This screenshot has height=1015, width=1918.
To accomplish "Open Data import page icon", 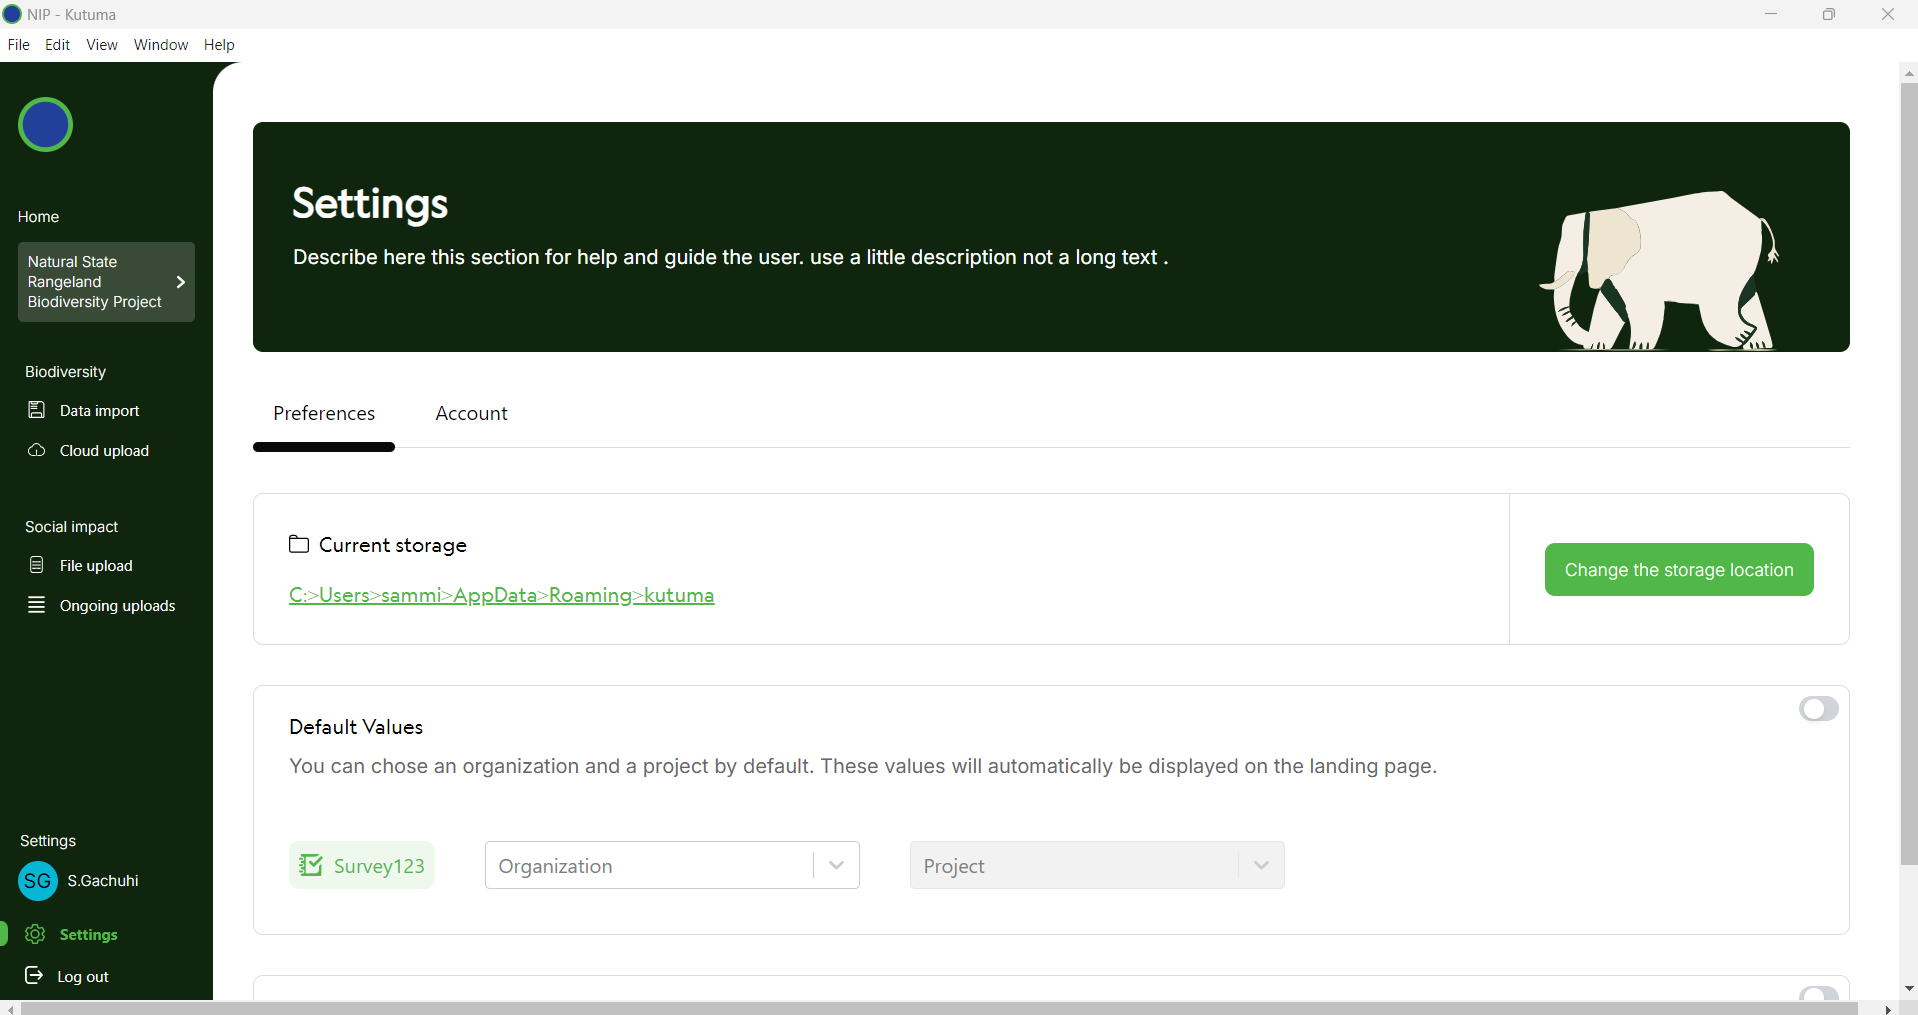I will pos(37,410).
